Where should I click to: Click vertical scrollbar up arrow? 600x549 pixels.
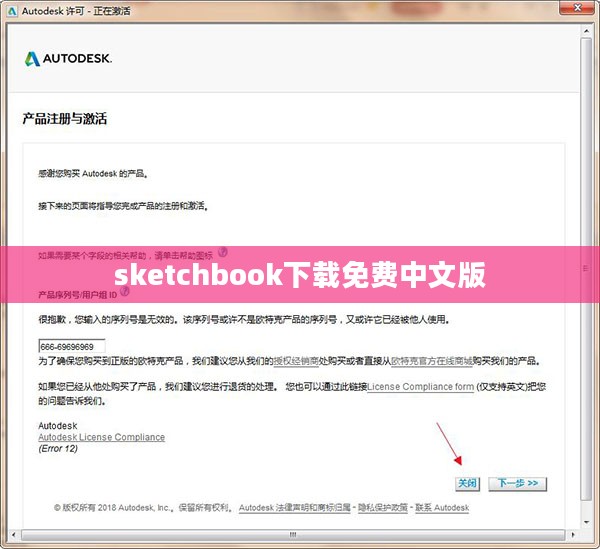click(586, 31)
